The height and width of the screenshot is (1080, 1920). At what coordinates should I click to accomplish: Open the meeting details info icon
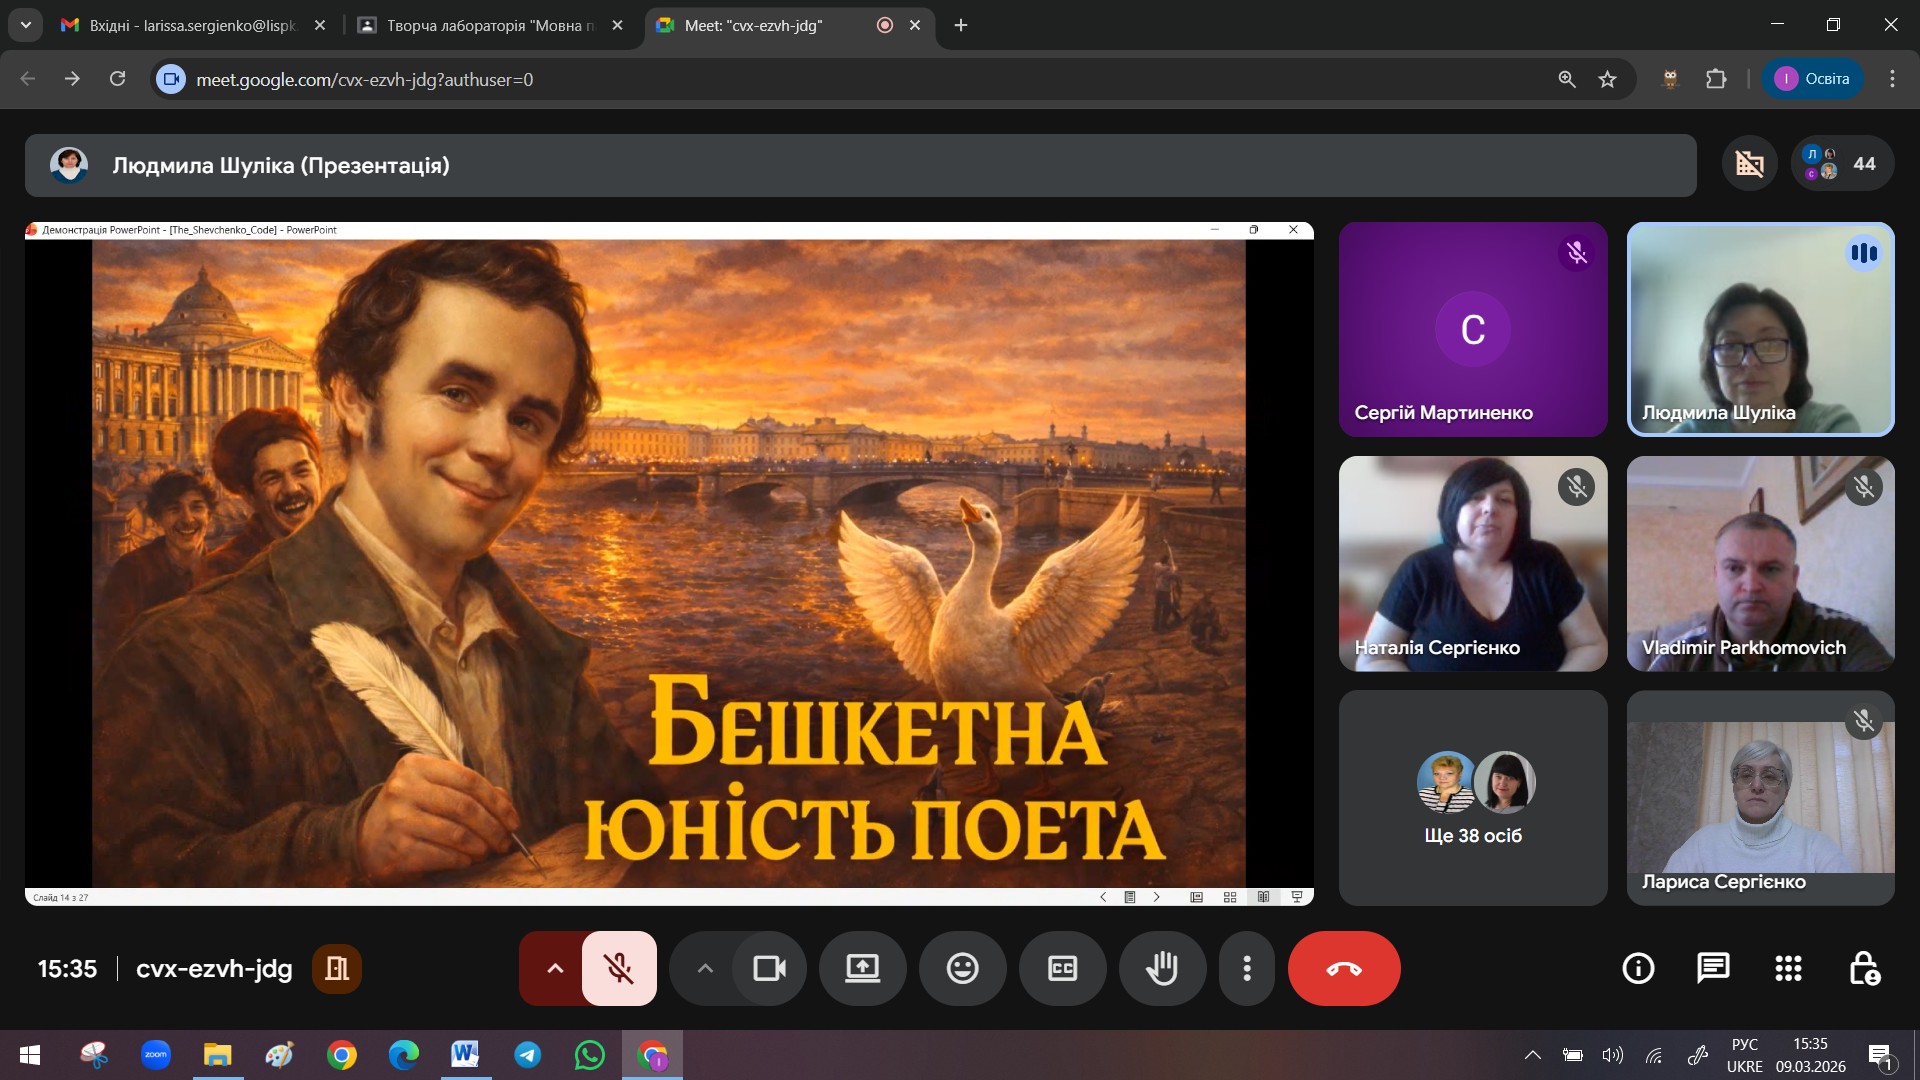click(x=1638, y=968)
